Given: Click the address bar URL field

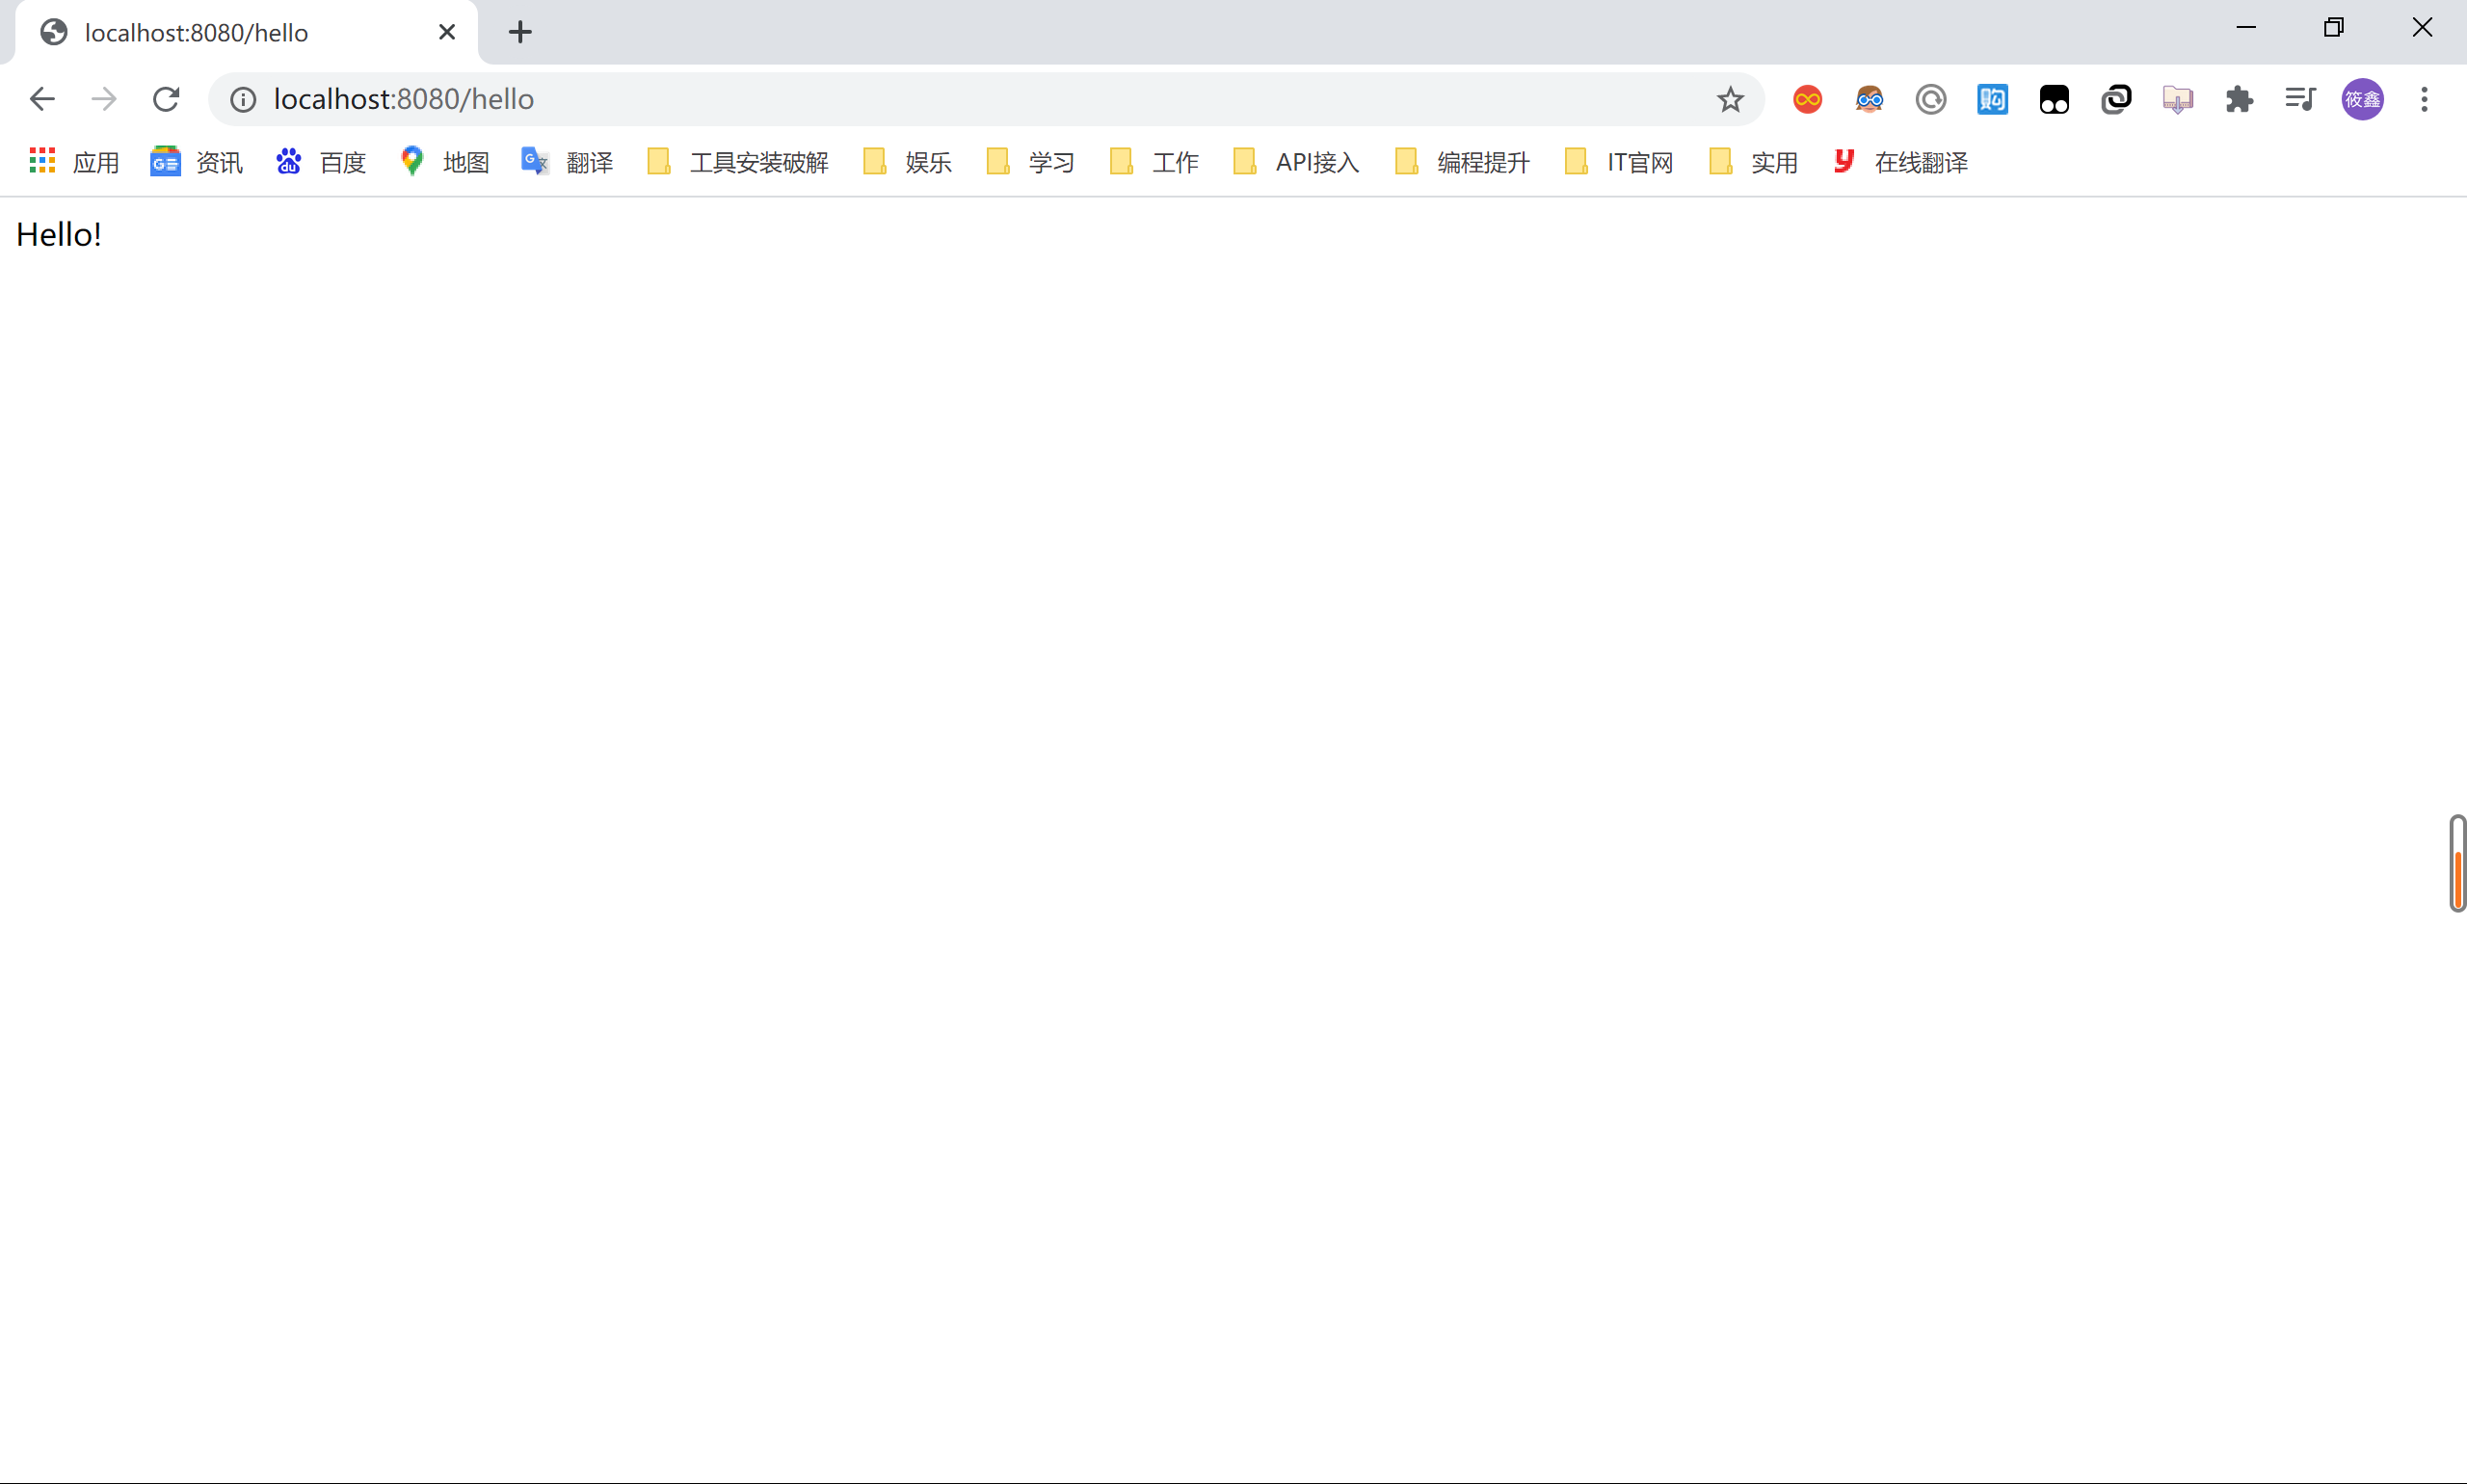Looking at the screenshot, I should 900,99.
